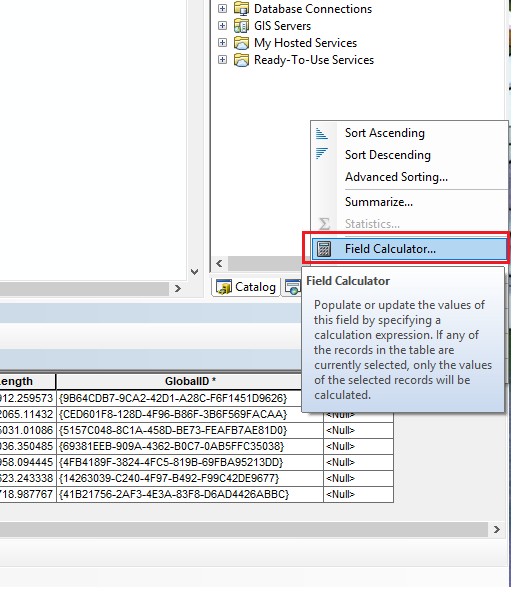511x596 pixels.
Task: Click the table's horizontal scrollbar track
Action: pos(243,529)
